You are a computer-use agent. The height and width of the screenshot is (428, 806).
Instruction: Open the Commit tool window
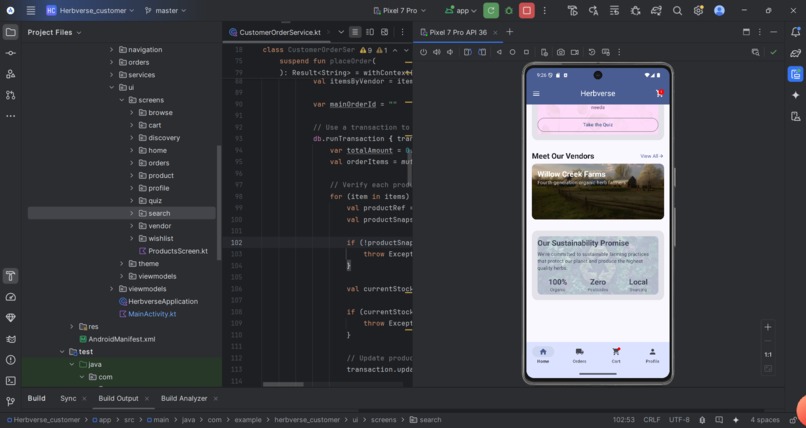[10, 53]
